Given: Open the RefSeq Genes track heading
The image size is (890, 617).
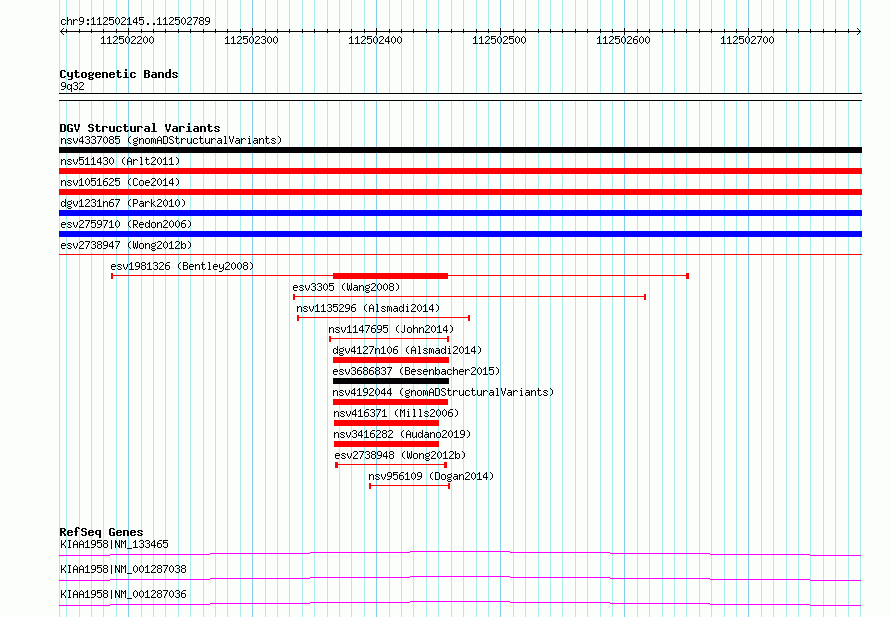Looking at the screenshot, I should (102, 532).
